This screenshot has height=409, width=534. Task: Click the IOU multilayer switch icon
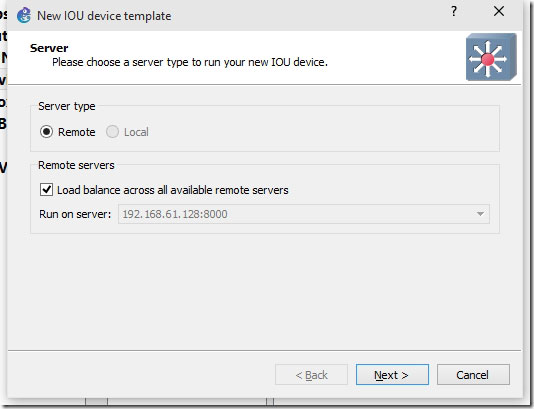(491, 57)
